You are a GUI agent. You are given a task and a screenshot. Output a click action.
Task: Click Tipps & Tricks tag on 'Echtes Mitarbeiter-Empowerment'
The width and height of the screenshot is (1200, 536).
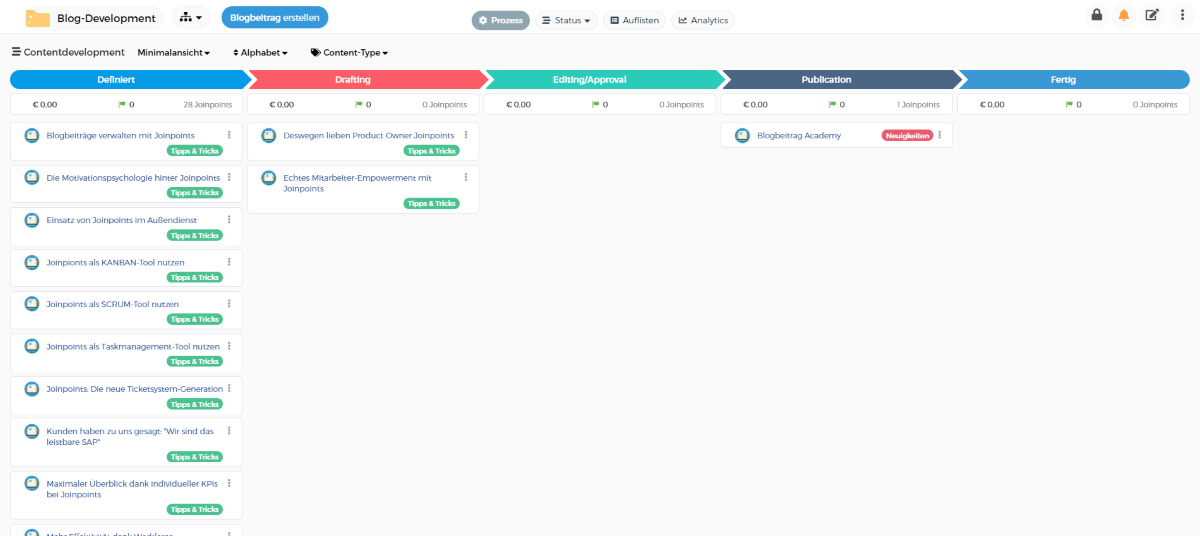431,203
